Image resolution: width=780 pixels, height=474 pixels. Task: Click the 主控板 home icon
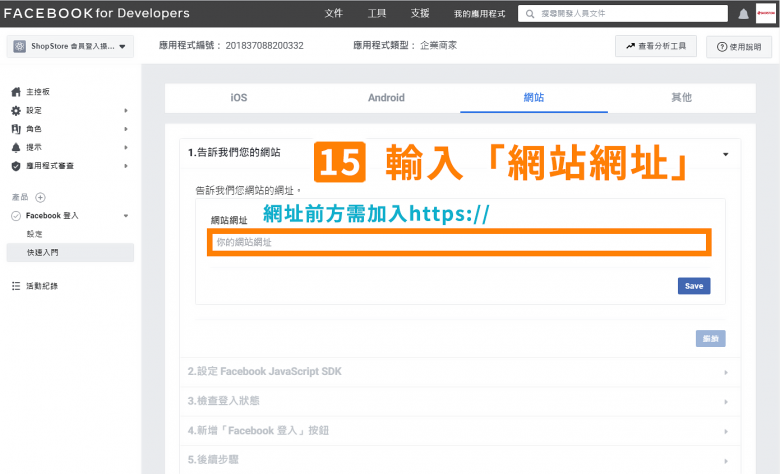[16, 92]
